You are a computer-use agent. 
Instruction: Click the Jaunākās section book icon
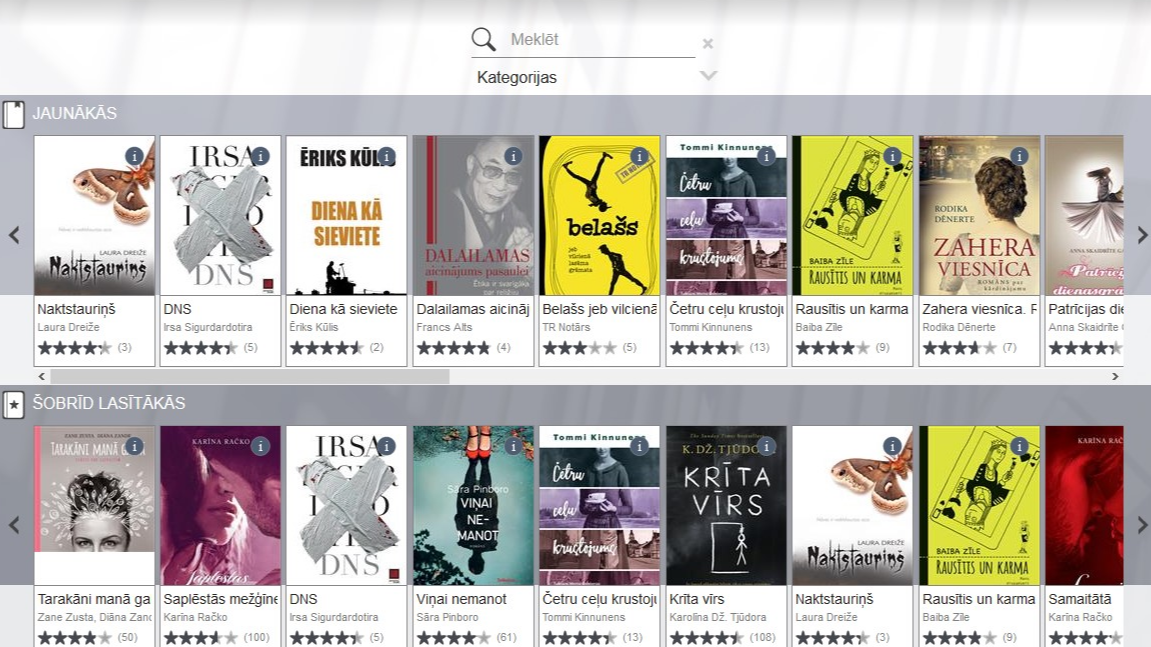click(13, 115)
